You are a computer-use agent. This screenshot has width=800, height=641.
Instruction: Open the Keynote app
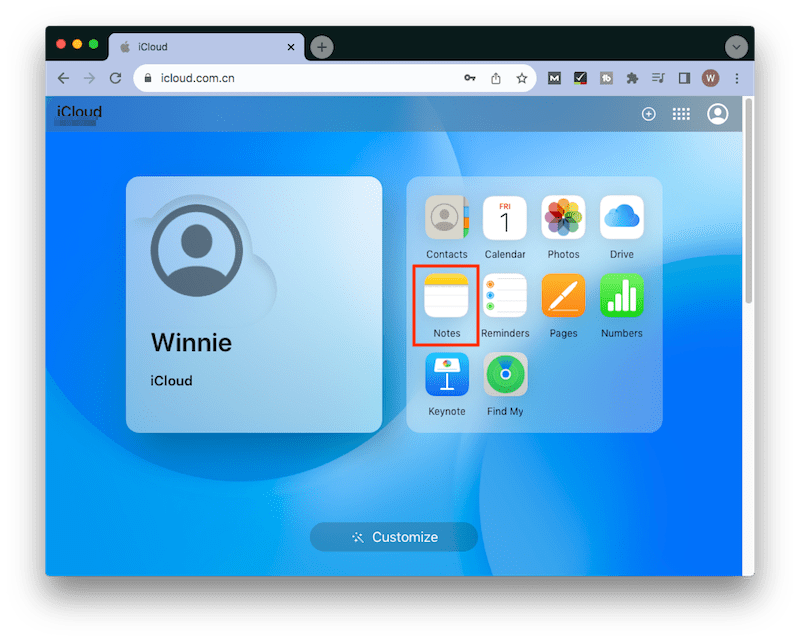point(446,374)
